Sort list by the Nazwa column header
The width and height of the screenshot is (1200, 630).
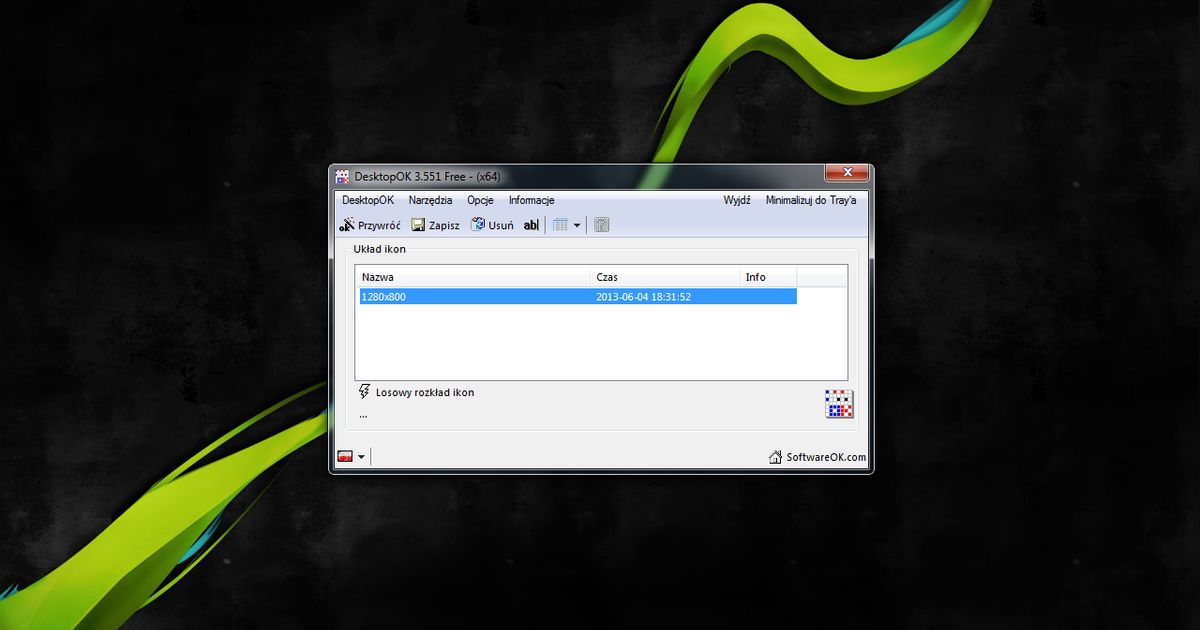click(x=473, y=276)
